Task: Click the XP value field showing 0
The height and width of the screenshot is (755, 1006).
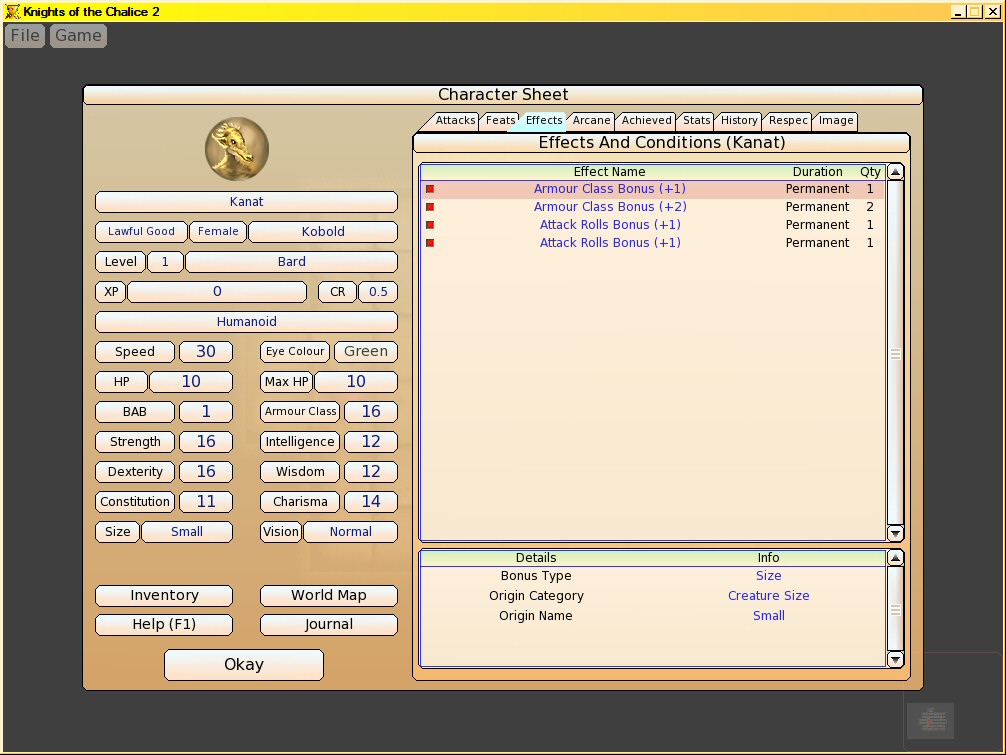Action: (x=217, y=292)
